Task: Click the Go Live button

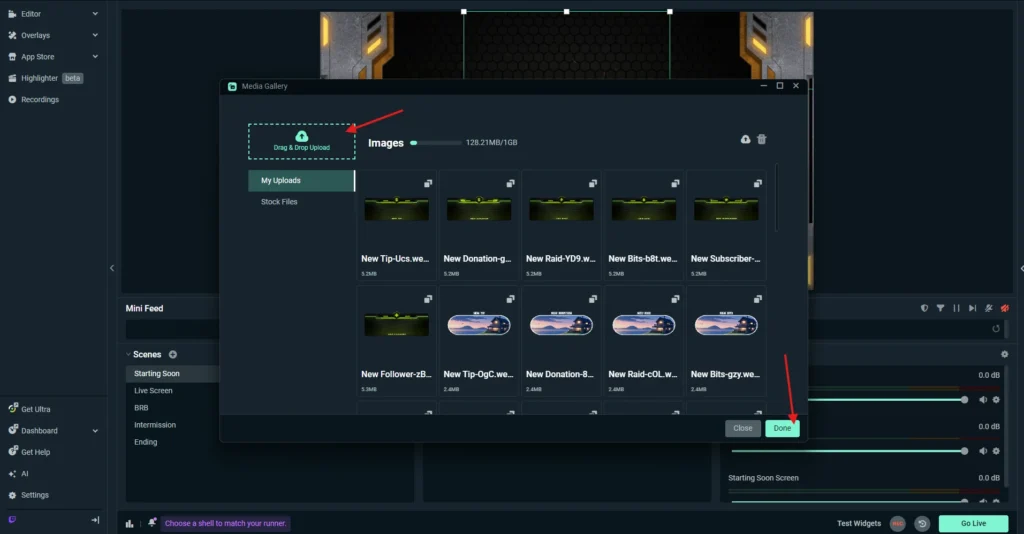Action: (x=973, y=524)
